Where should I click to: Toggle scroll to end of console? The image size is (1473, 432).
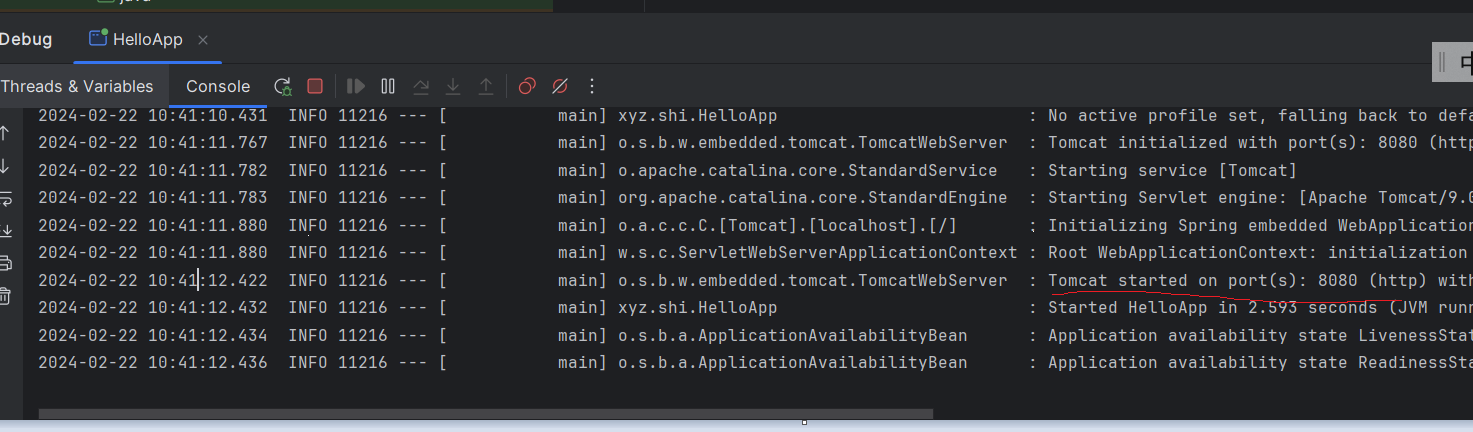(5, 231)
